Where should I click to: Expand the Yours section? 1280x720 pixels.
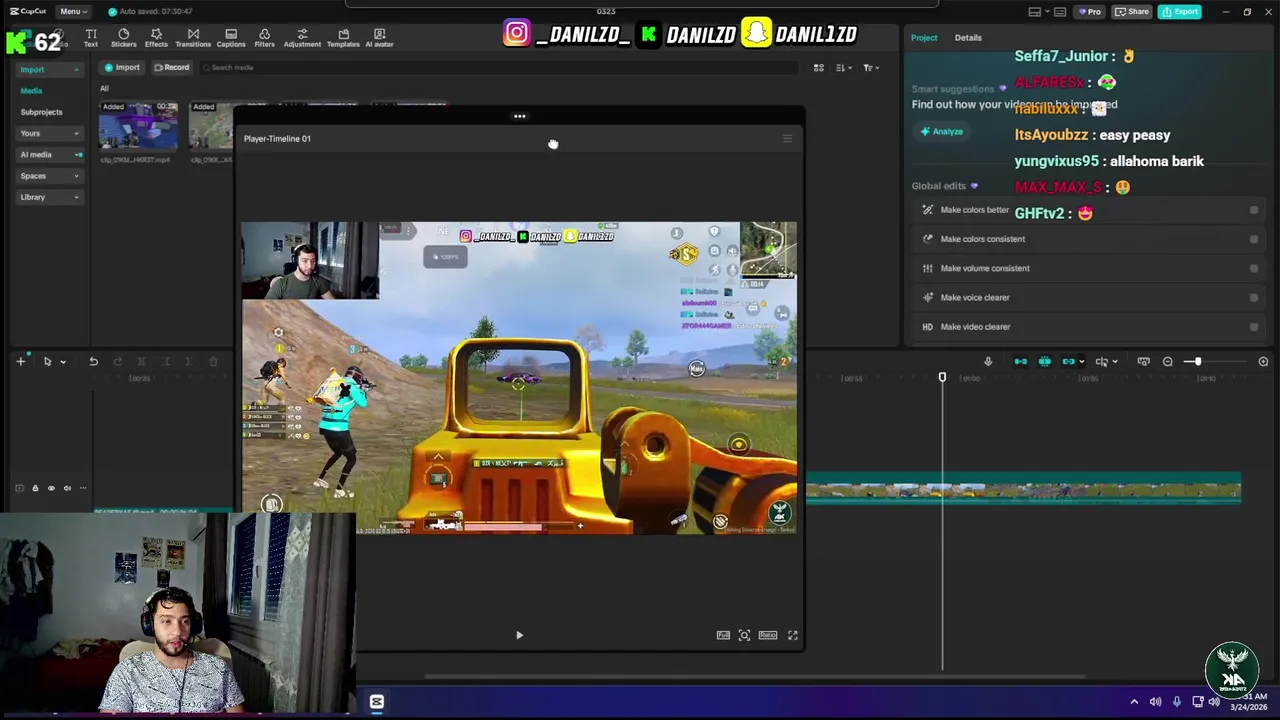tap(48, 133)
